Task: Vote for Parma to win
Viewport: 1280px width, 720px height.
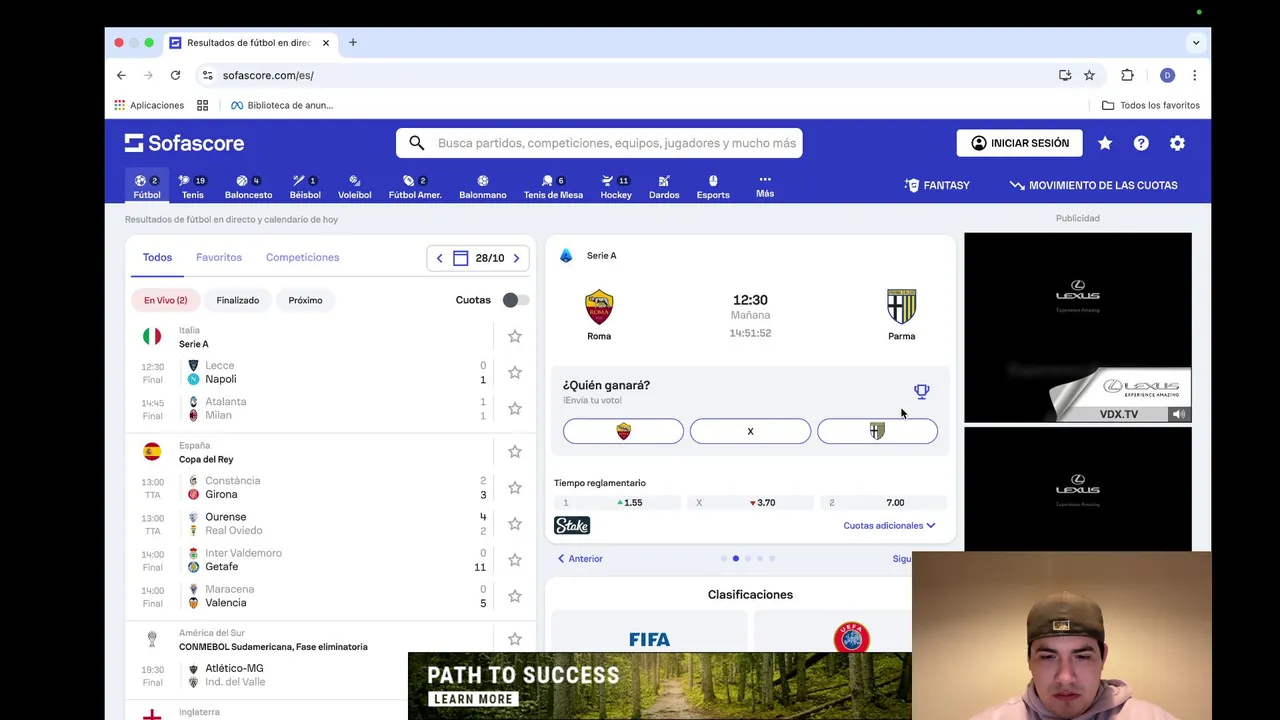Action: click(x=877, y=431)
